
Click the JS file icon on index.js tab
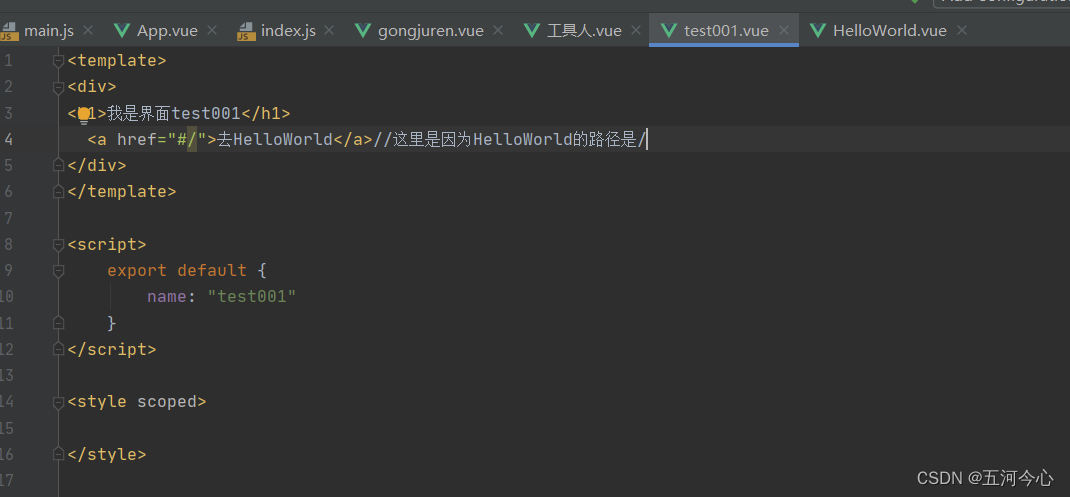[x=246, y=31]
